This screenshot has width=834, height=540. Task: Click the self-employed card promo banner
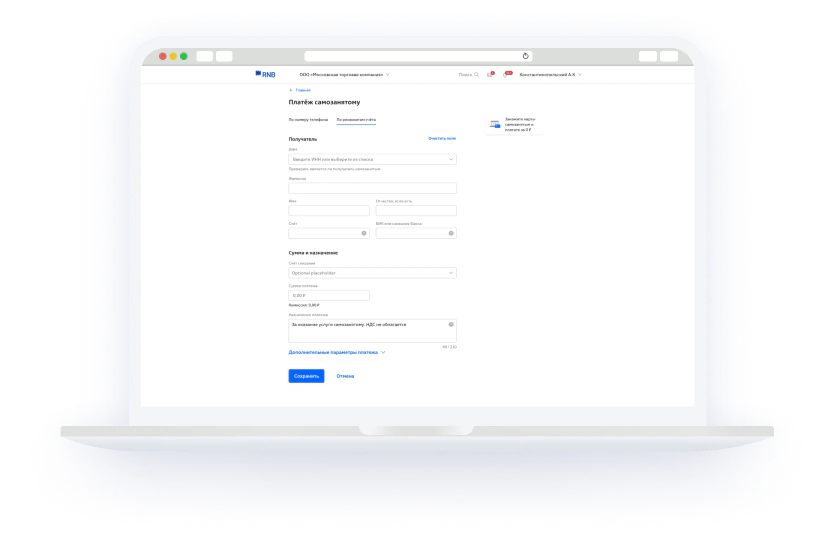point(514,125)
